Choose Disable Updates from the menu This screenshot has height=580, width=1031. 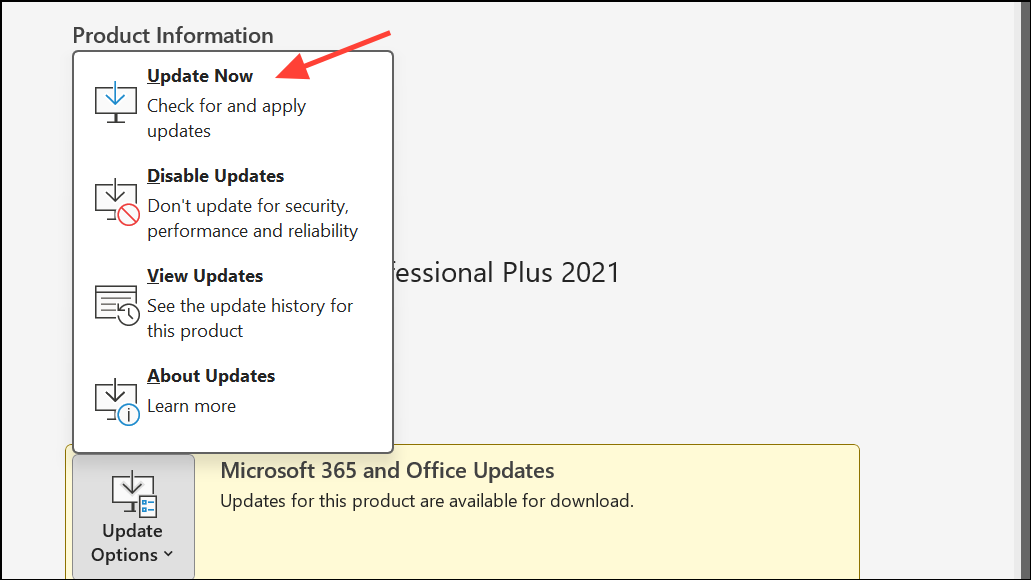pyautogui.click(x=233, y=203)
